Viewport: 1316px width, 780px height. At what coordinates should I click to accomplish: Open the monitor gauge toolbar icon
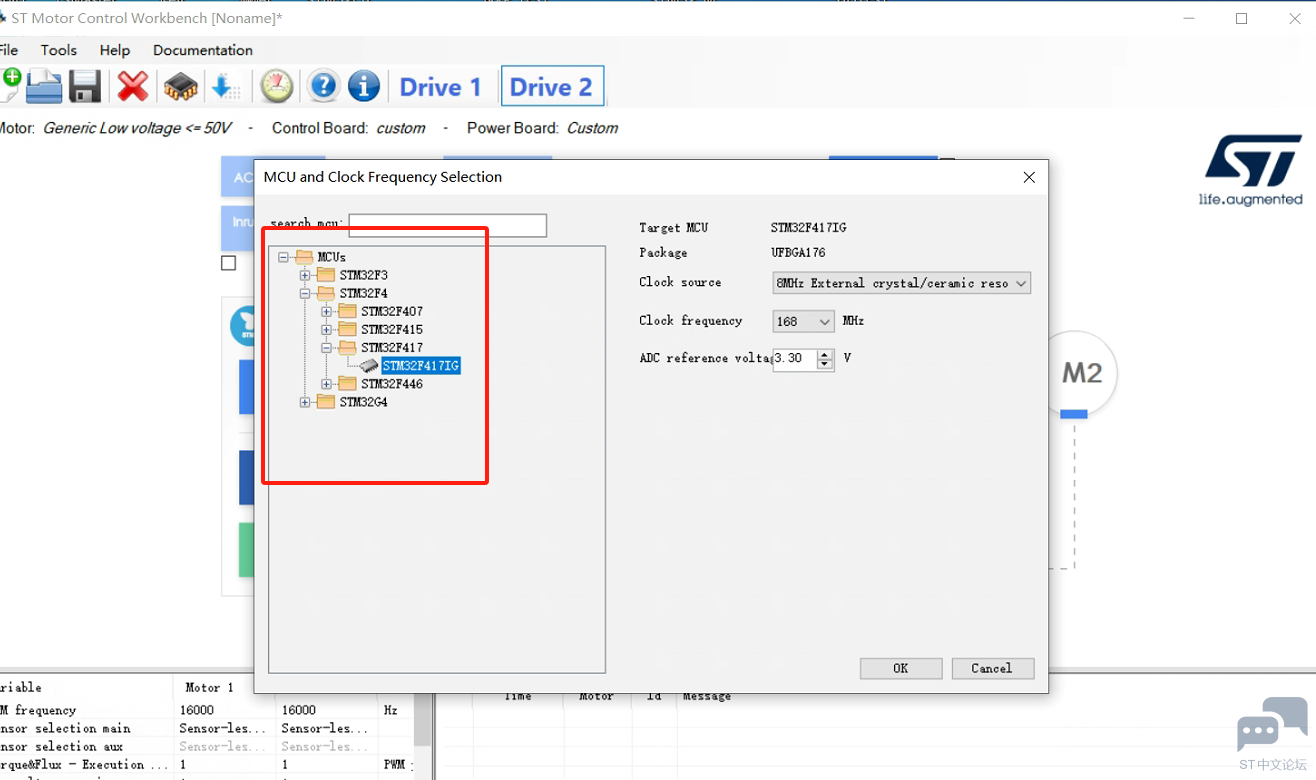(x=277, y=87)
